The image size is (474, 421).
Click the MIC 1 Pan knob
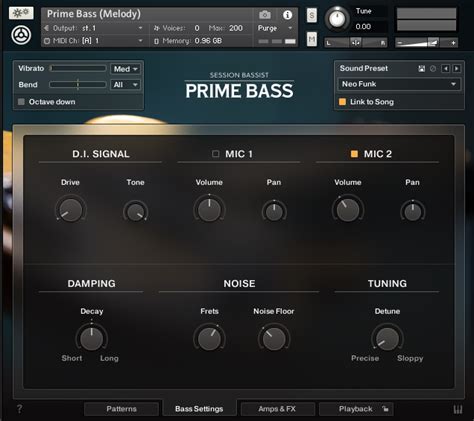pos(274,212)
